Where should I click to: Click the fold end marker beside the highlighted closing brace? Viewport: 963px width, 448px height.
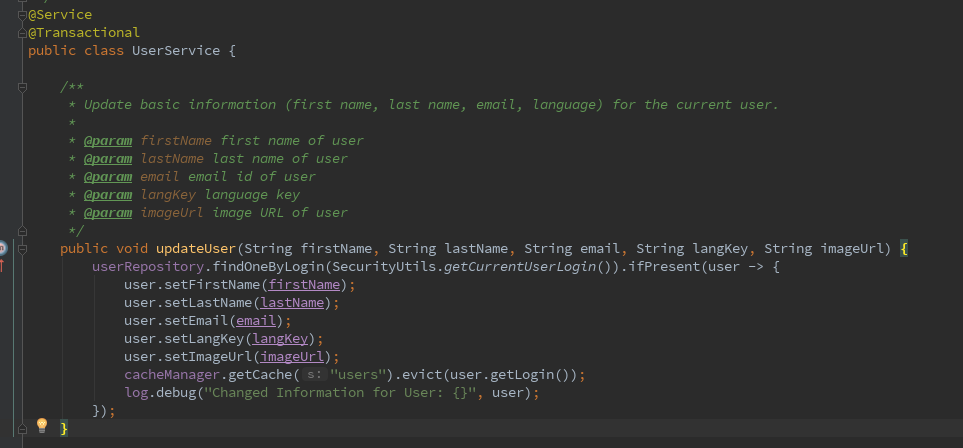[23, 428]
